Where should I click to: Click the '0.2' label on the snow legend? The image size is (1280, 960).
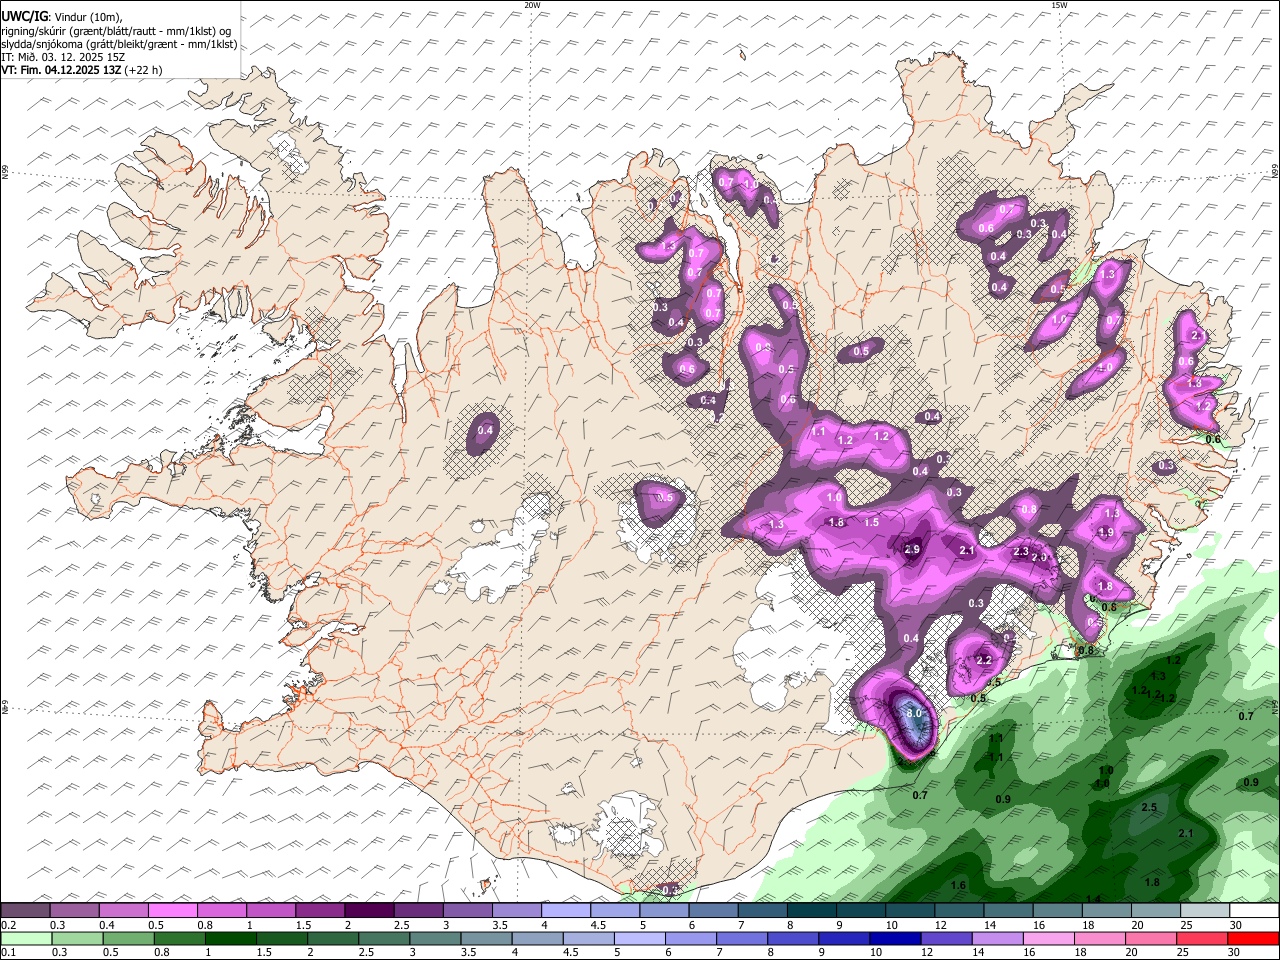pos(8,925)
